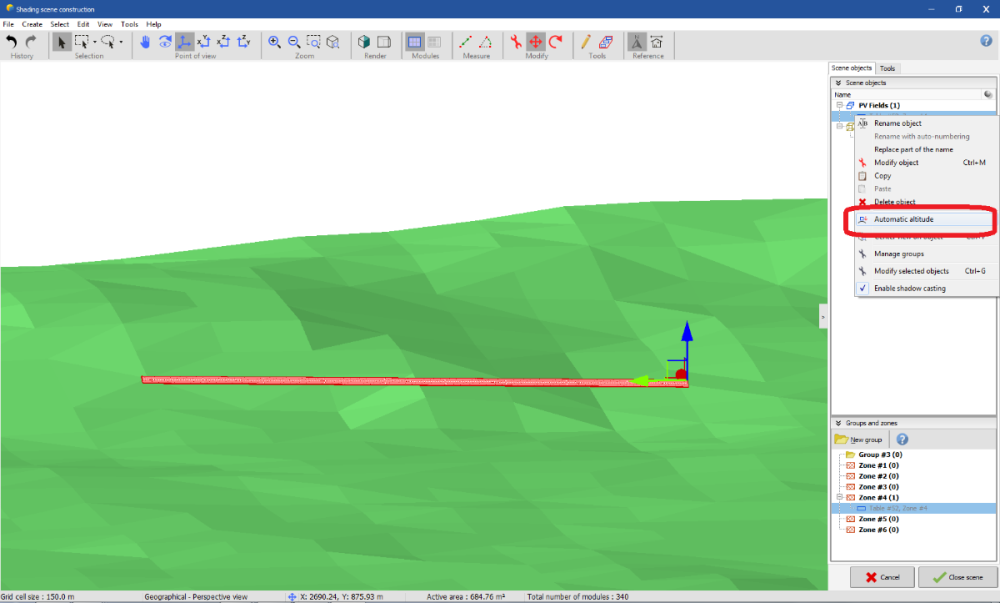Collapse the Zone #4 tree node
This screenshot has width=1000, height=603.
click(840, 497)
